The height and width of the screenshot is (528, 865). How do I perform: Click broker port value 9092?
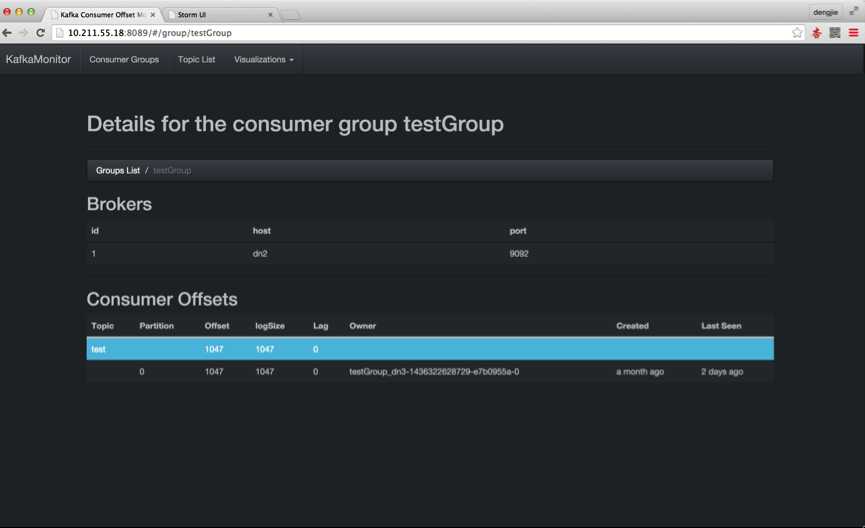[x=519, y=254]
